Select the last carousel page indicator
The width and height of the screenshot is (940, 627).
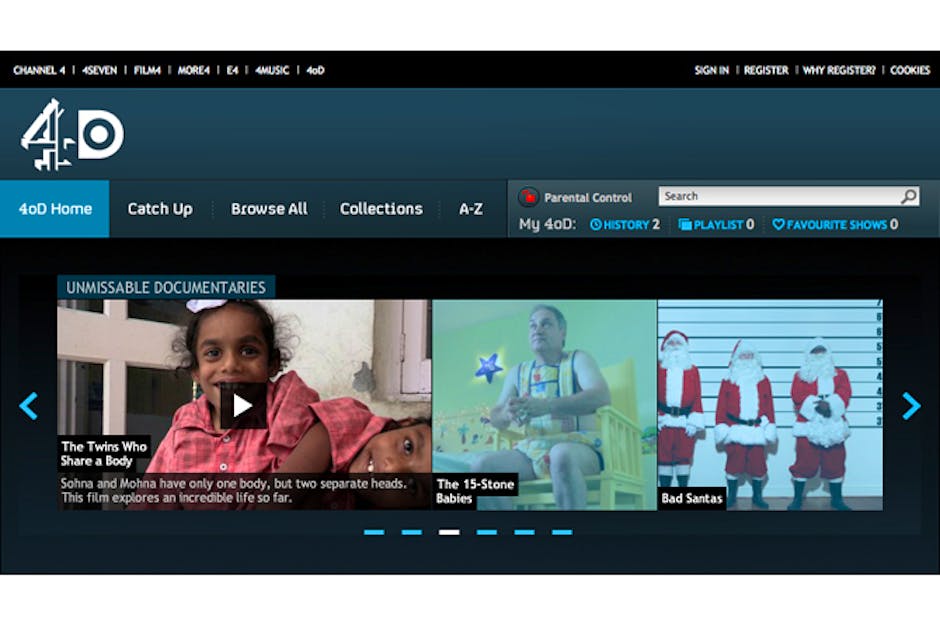coord(562,532)
